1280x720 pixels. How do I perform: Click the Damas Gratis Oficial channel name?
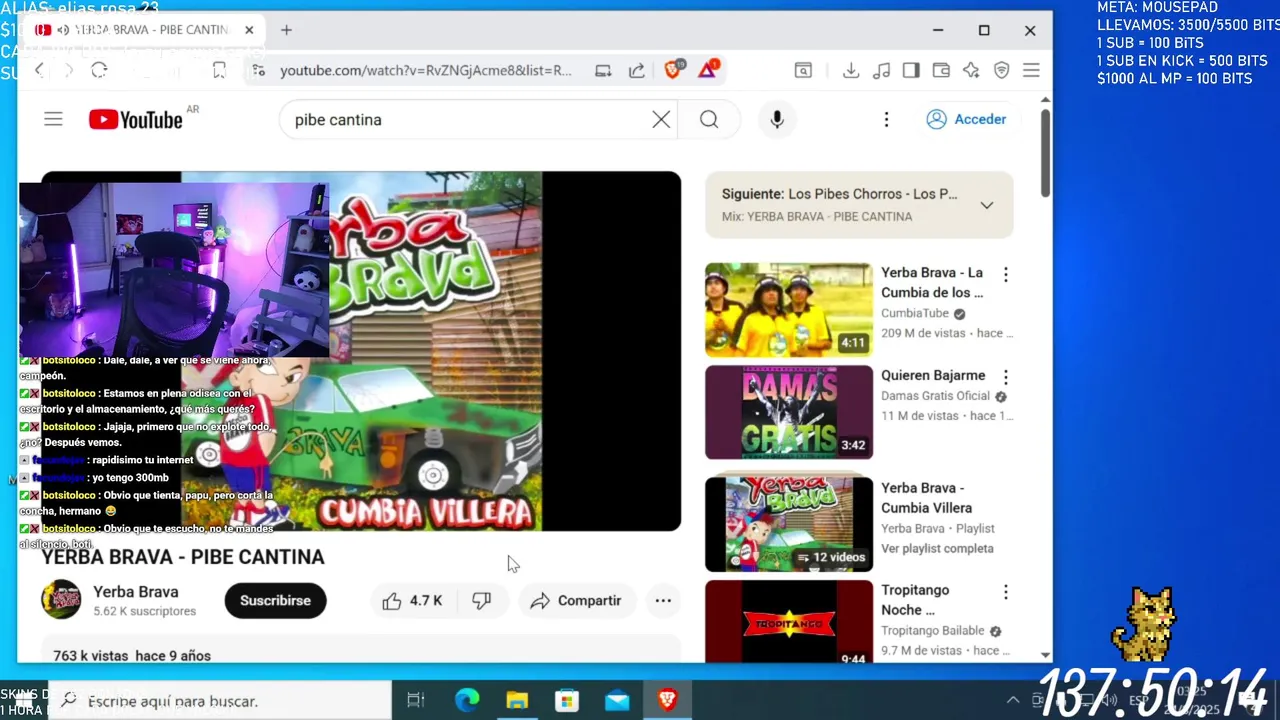click(935, 396)
